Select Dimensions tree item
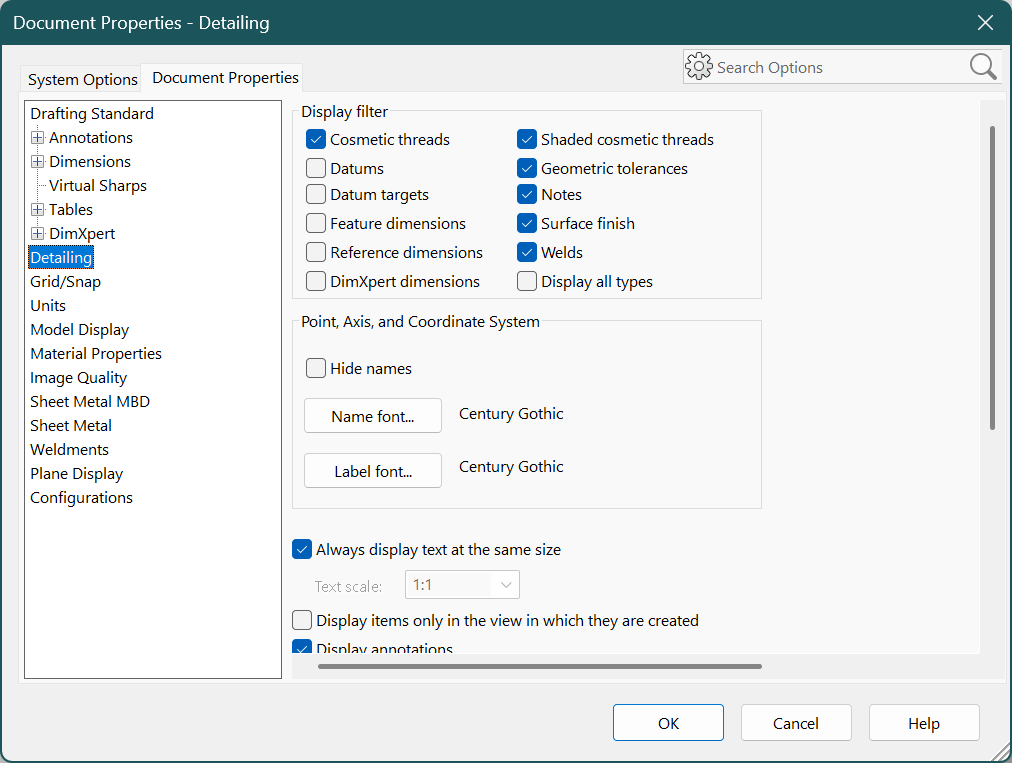 tap(90, 161)
